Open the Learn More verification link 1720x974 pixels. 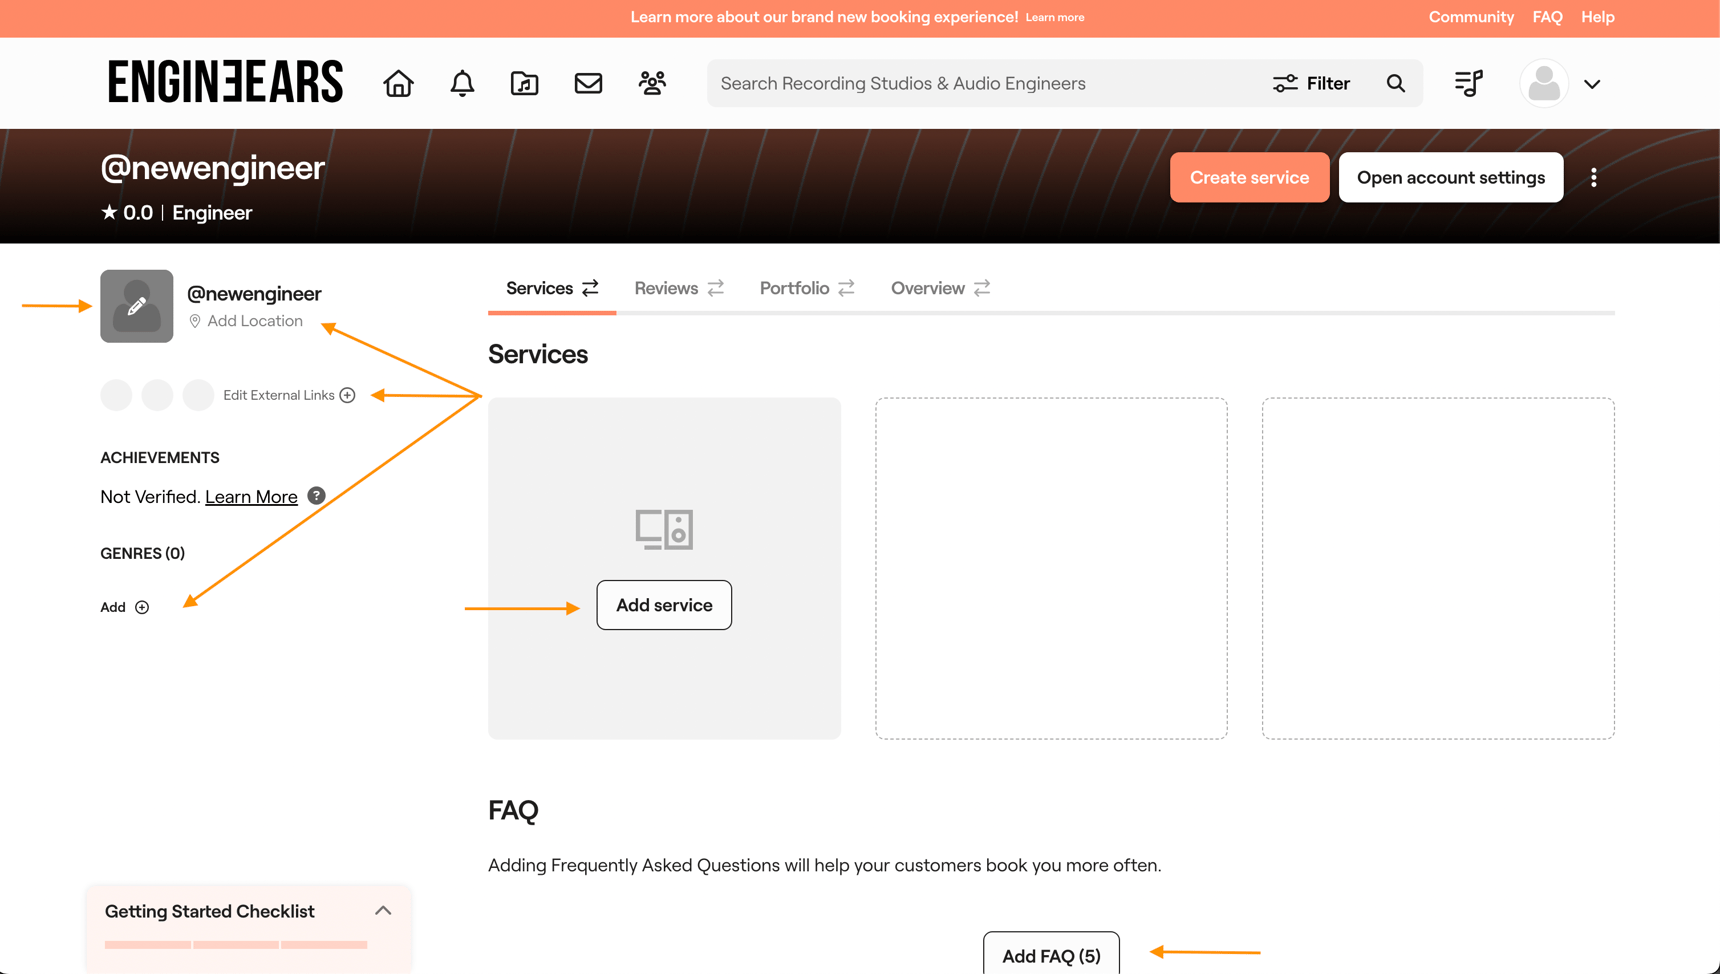[251, 496]
